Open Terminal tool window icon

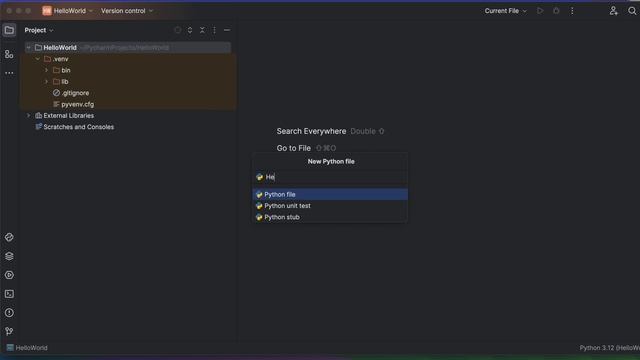[9, 294]
